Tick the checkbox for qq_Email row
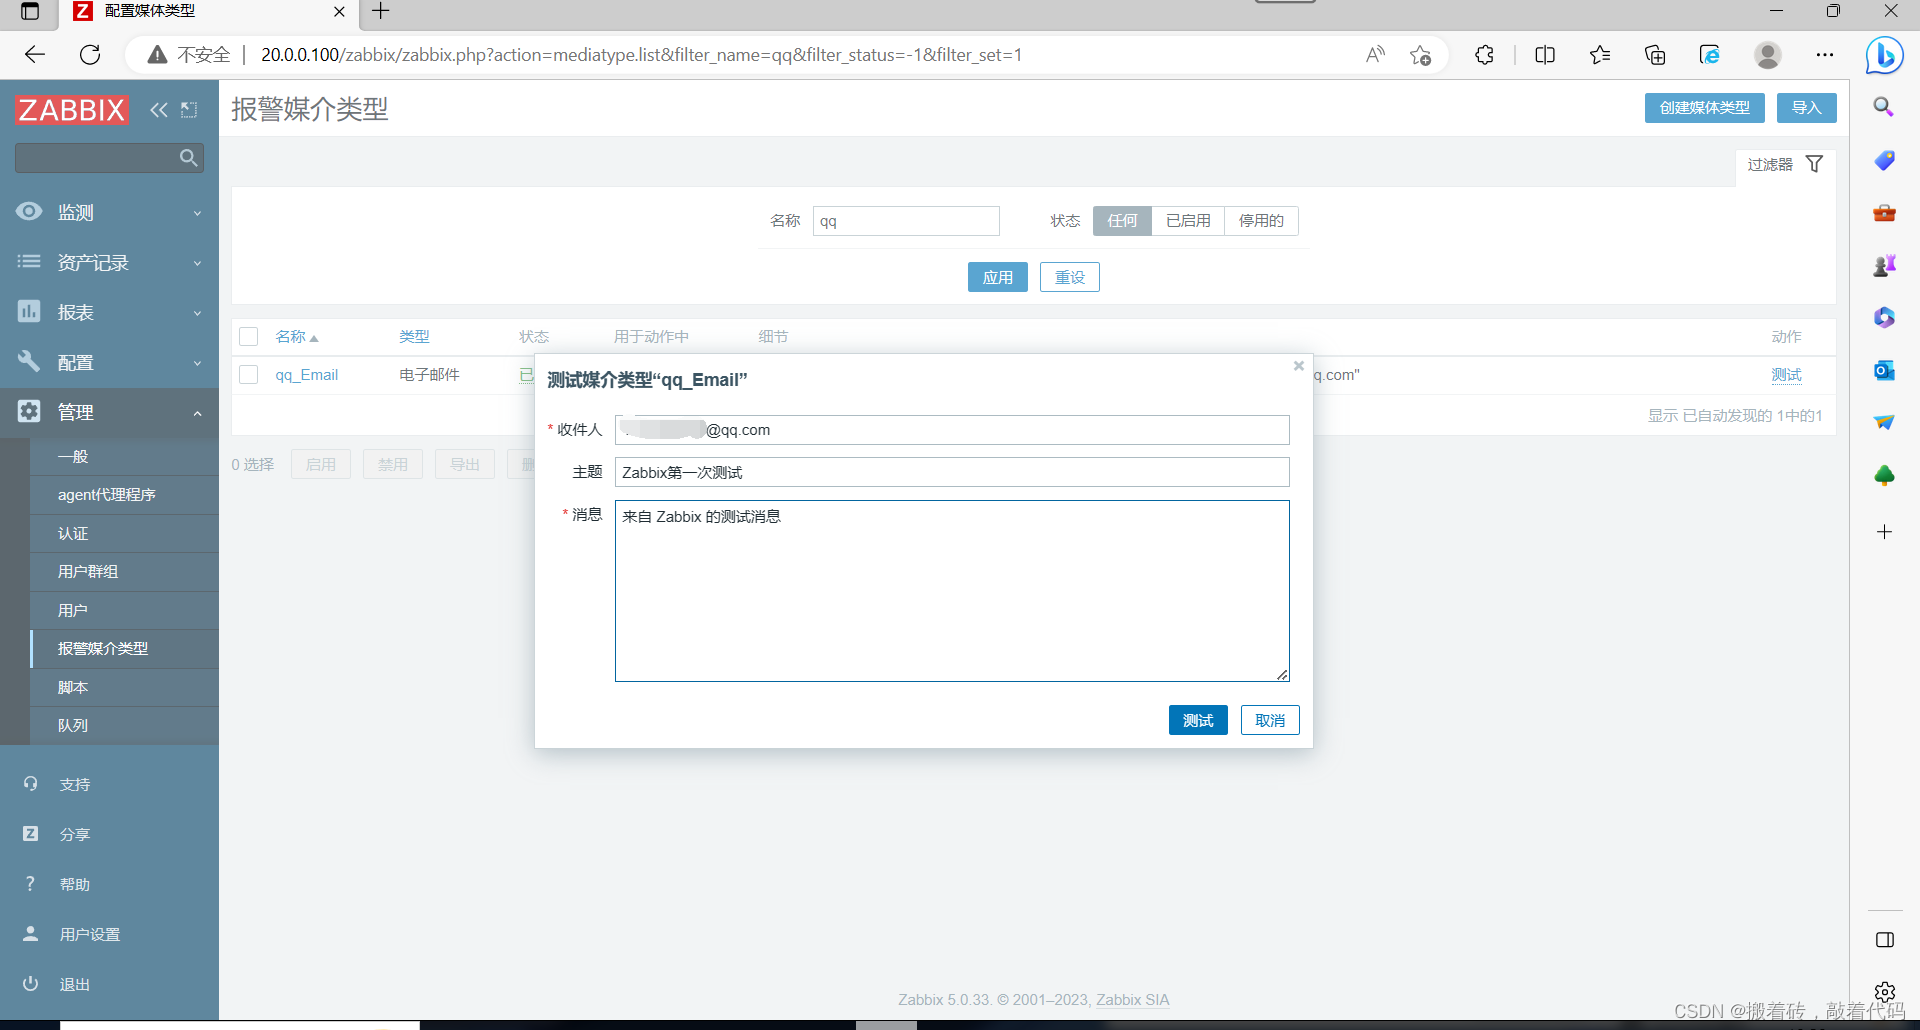This screenshot has height=1030, width=1920. pos(249,375)
